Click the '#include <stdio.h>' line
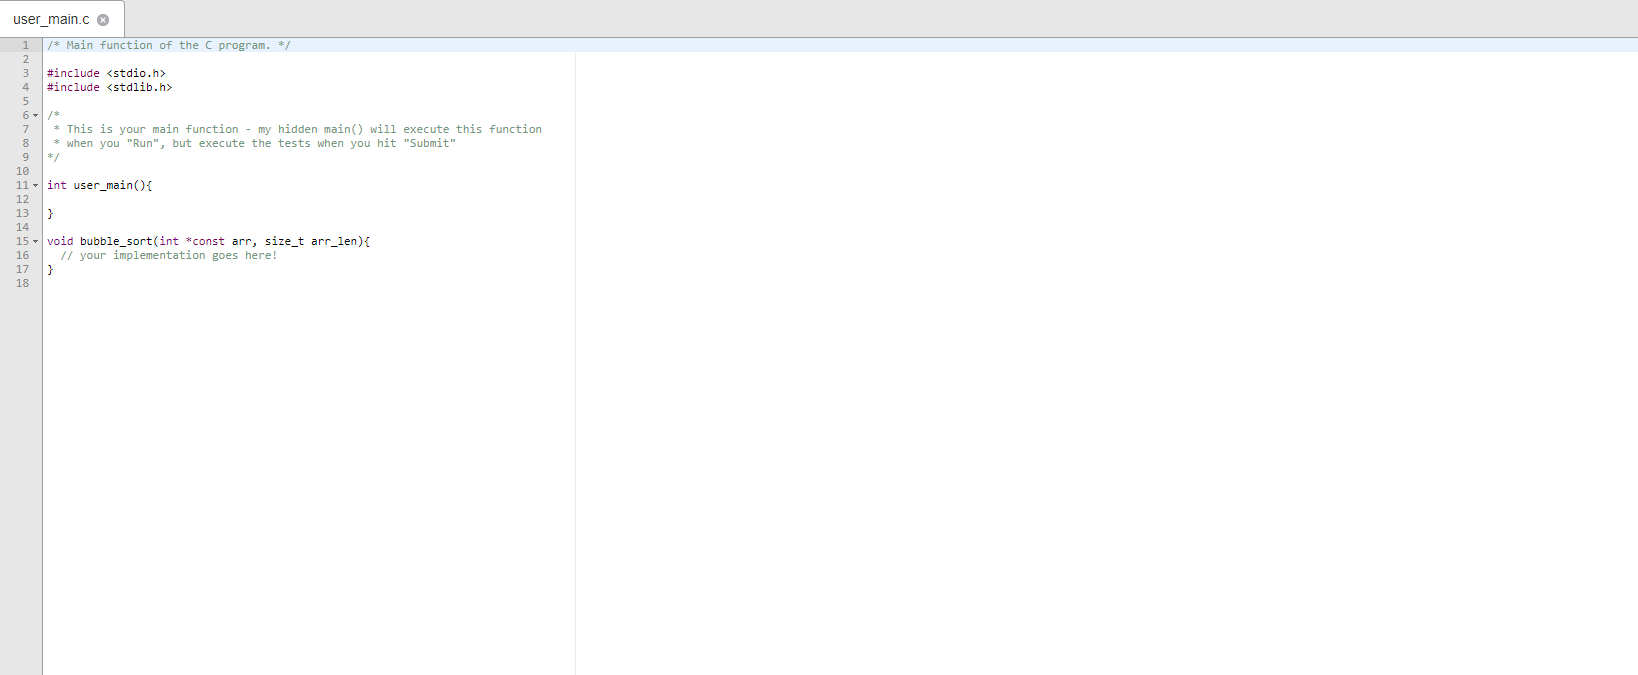The height and width of the screenshot is (675, 1638). coord(106,73)
